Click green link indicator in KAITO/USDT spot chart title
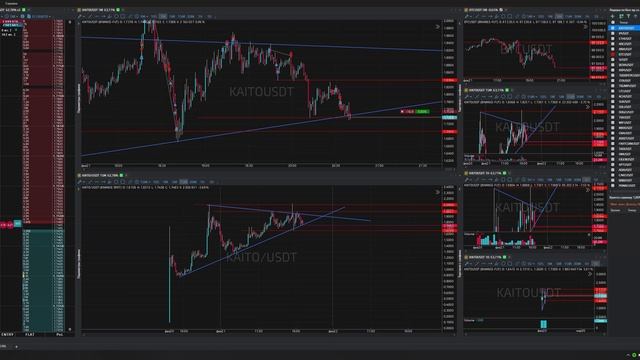 coord(121,175)
